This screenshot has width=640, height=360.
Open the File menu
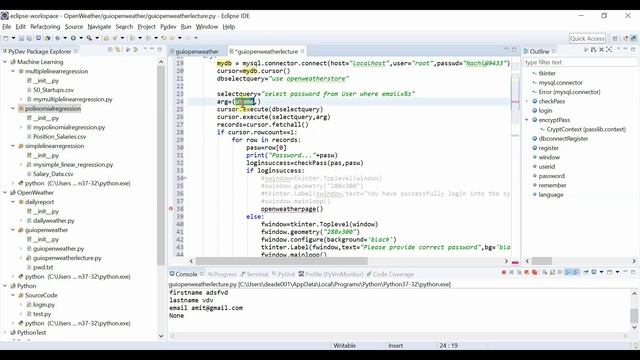(x=7, y=27)
